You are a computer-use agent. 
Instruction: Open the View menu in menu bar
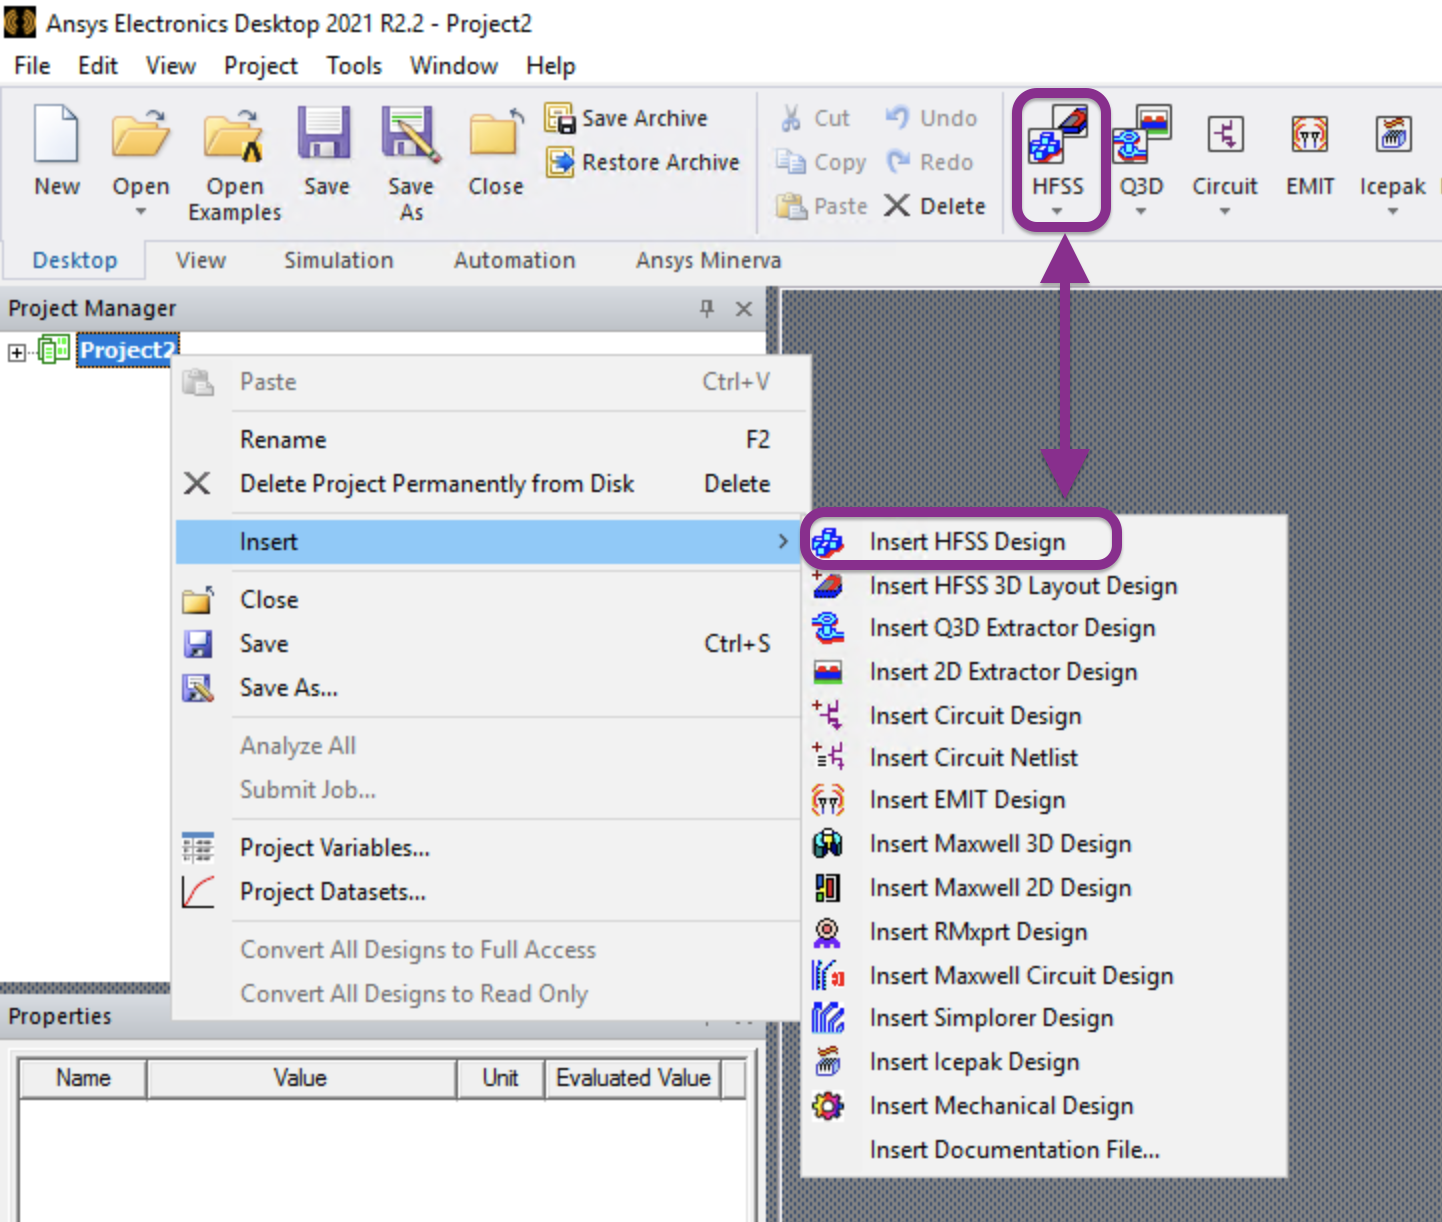(171, 66)
